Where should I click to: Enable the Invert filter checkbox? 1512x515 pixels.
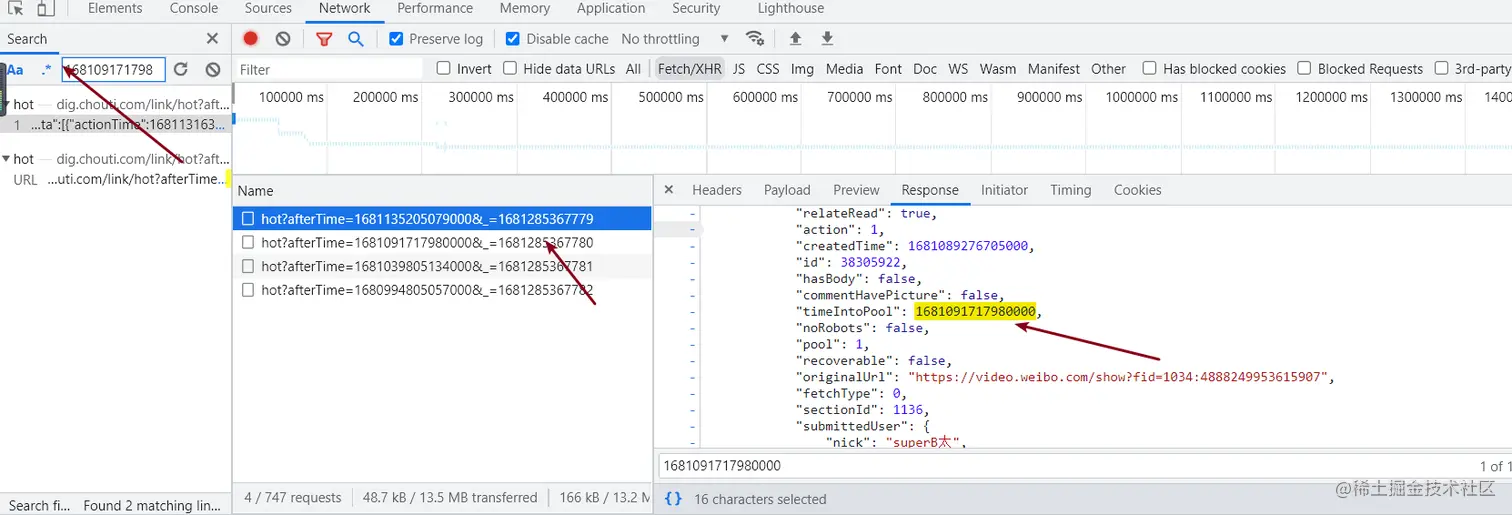444,68
